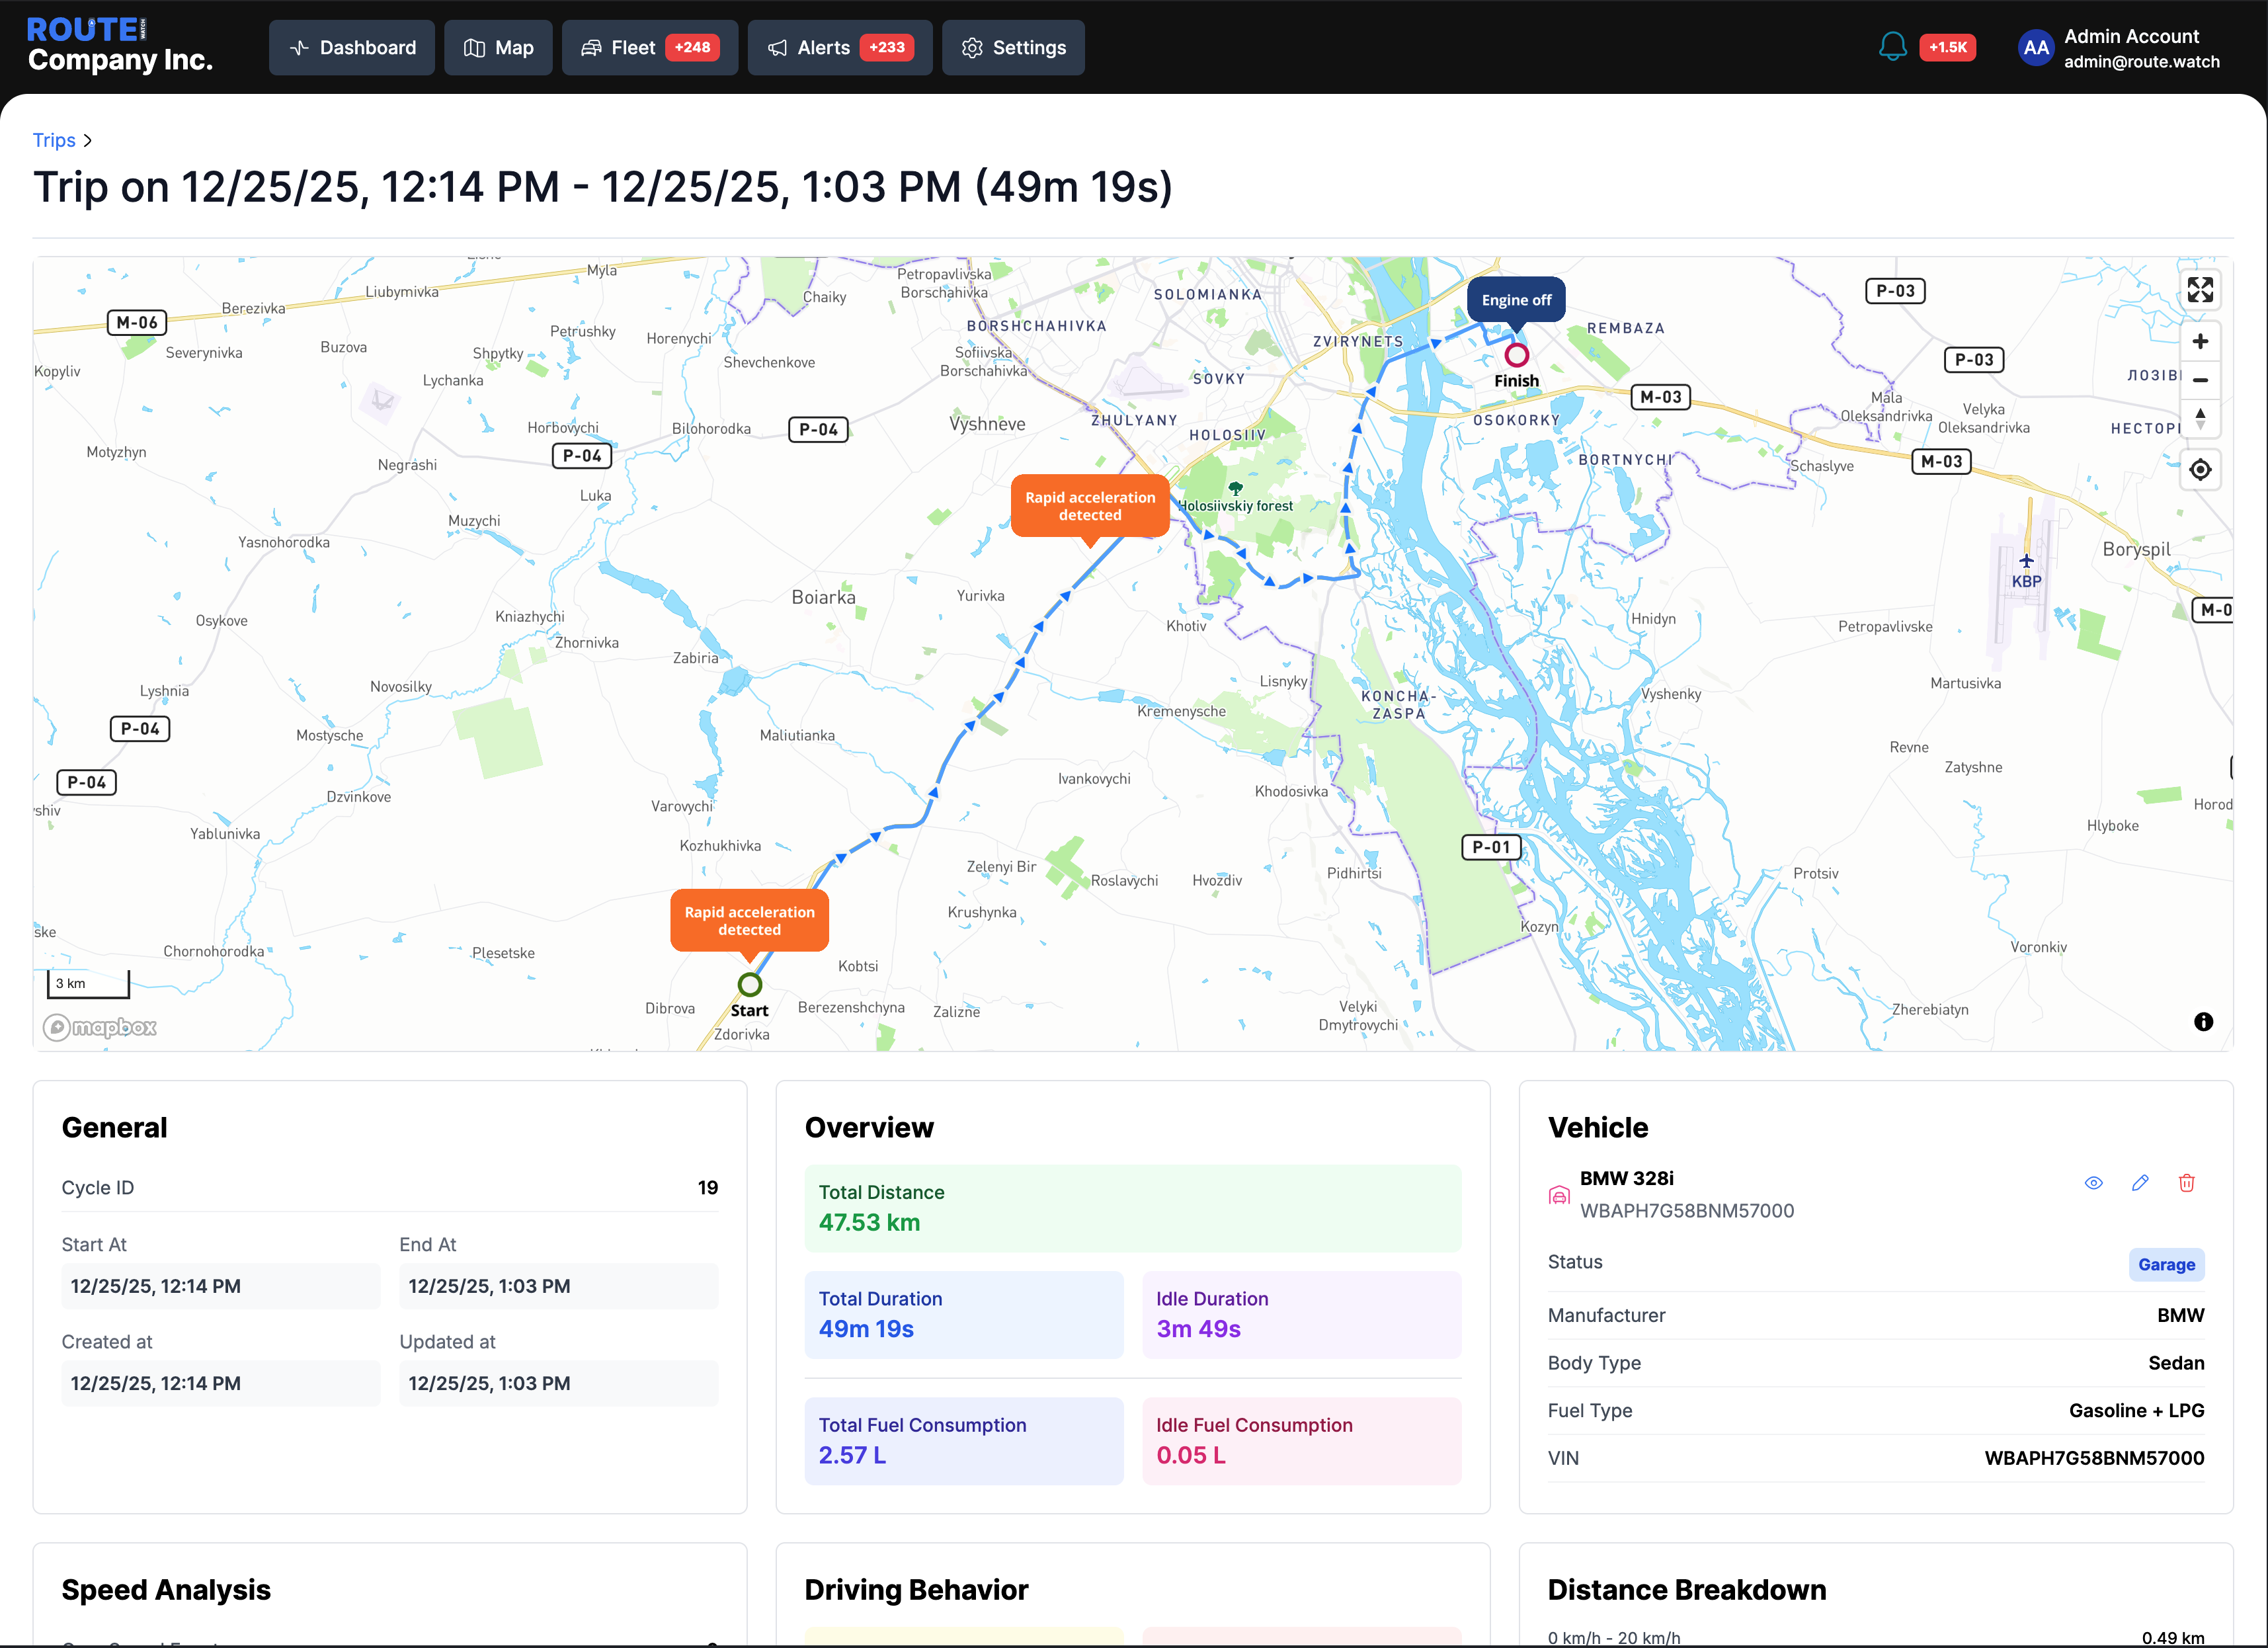The width and height of the screenshot is (2268, 1648).
Task: Delete vehicle using trash icon
Action: (2186, 1183)
